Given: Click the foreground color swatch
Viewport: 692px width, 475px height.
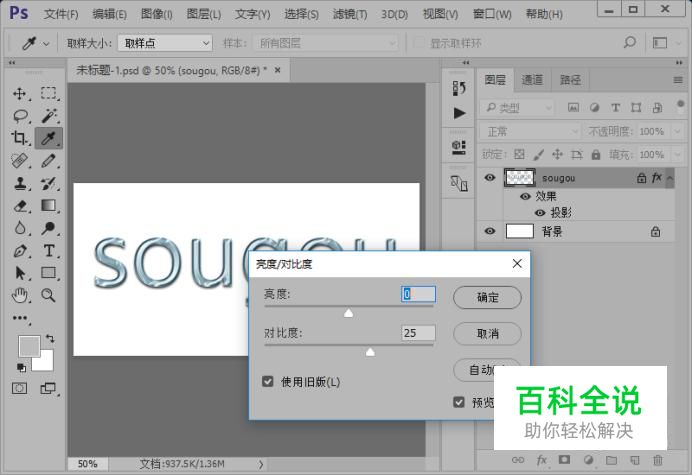Looking at the screenshot, I should (29, 346).
